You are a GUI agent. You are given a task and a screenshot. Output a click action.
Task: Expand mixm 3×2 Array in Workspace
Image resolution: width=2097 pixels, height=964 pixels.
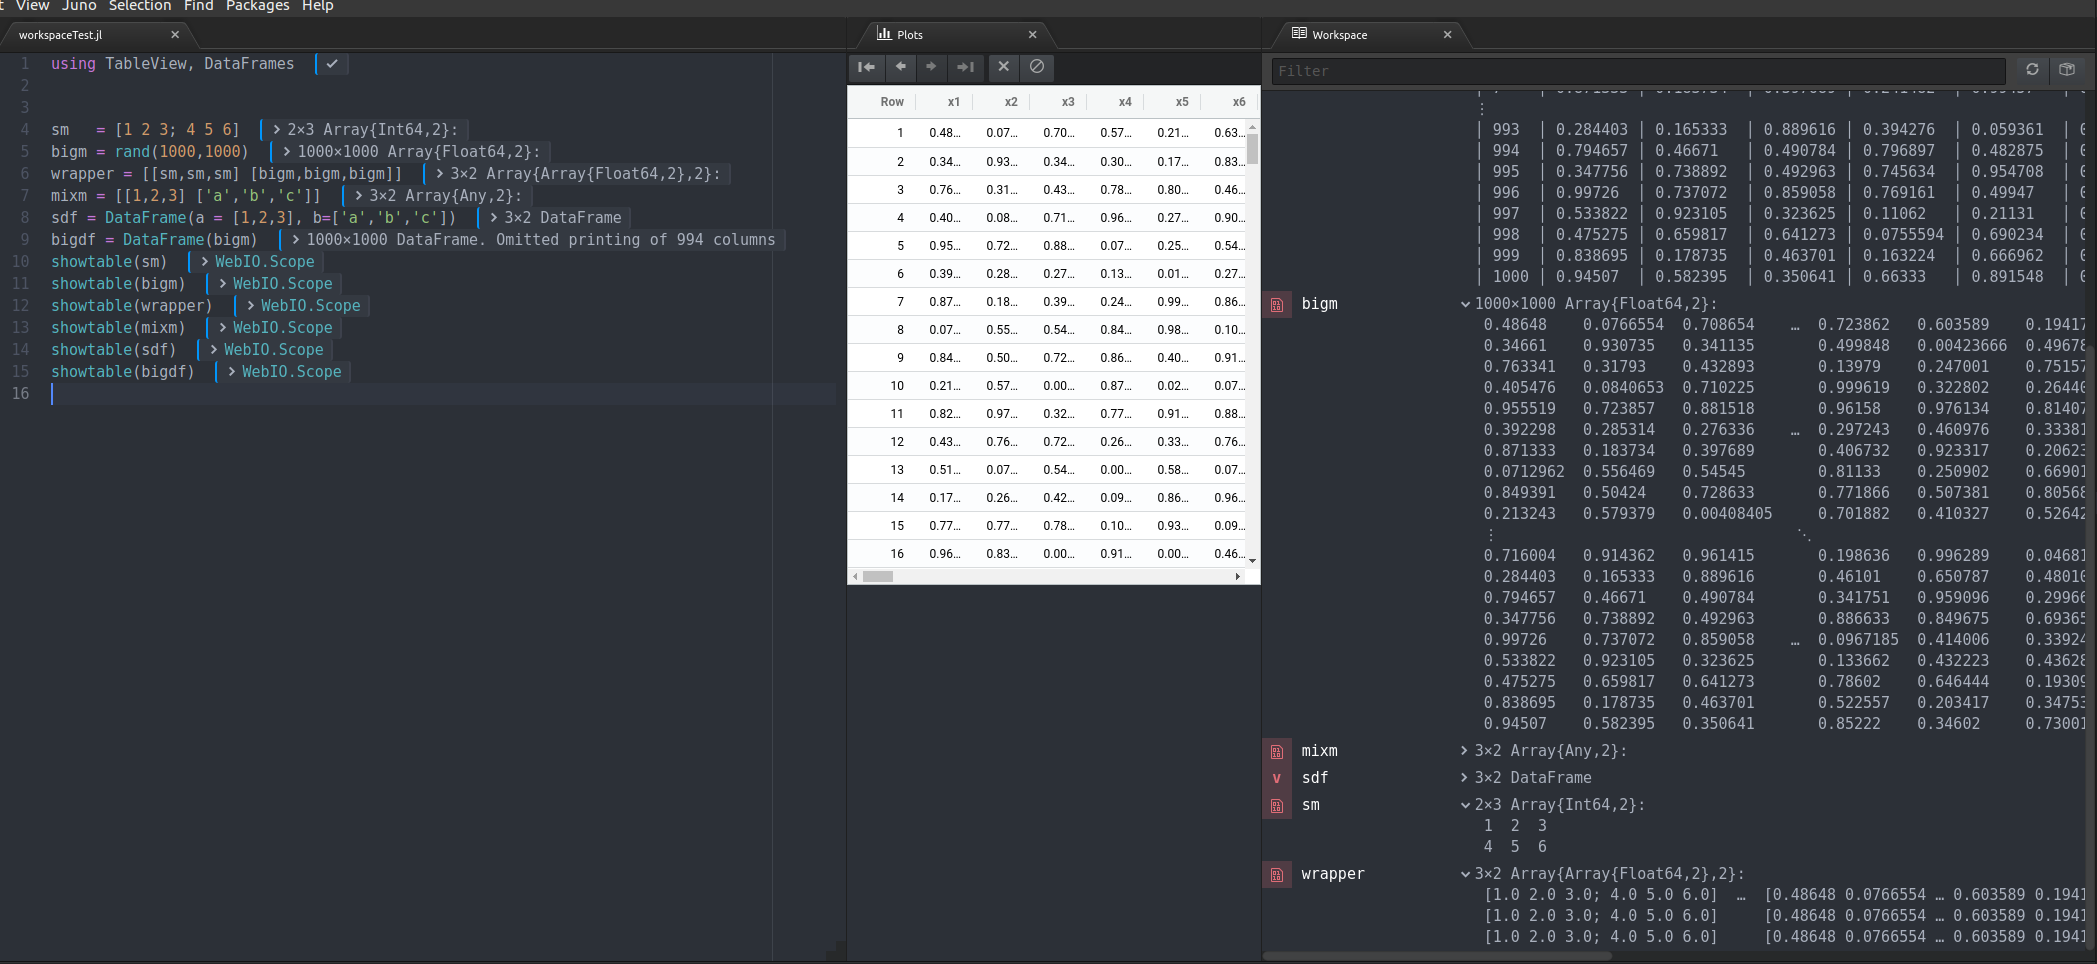[1465, 751]
